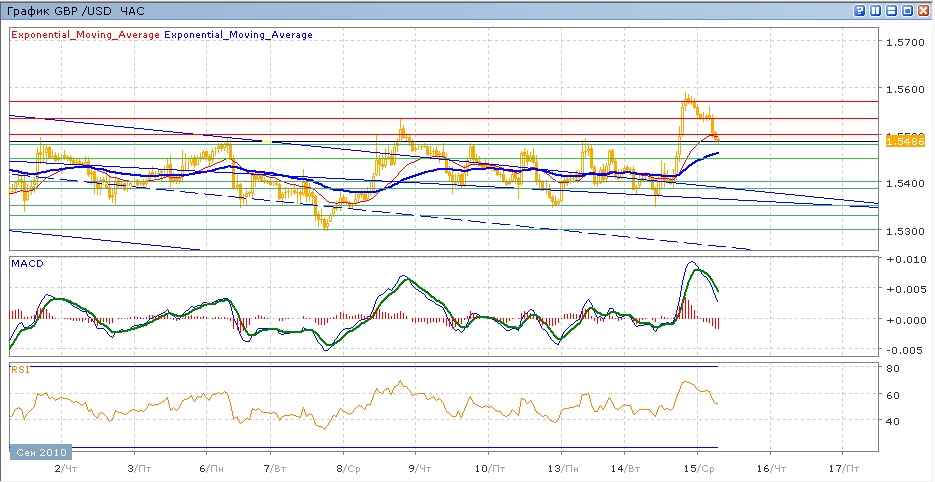Click the orange 1.5486 current price tag
Screen dimensions: 935x482
[904, 142]
